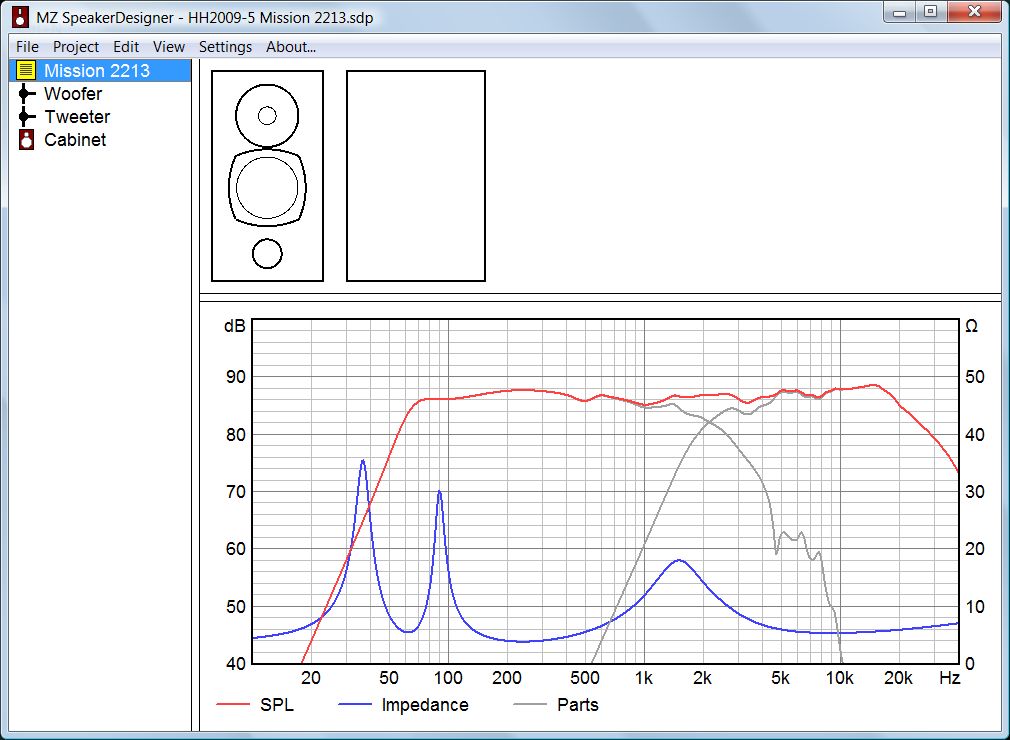The height and width of the screenshot is (740, 1010).
Task: Click the Impedance legend entry
Action: pos(403,705)
